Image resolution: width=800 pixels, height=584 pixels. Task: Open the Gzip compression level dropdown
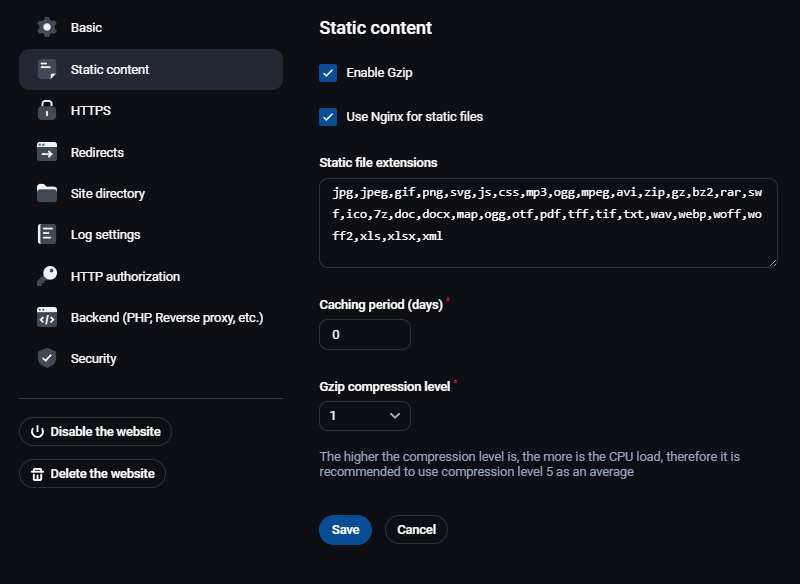coord(365,415)
